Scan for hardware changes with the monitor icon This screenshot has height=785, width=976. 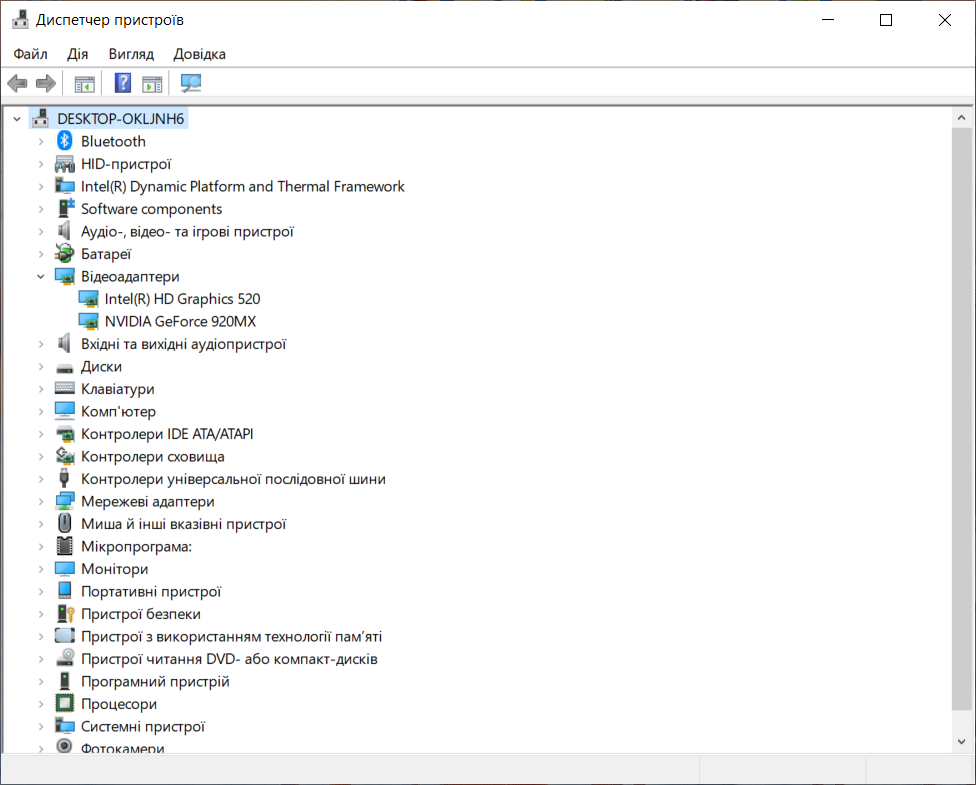click(x=190, y=83)
